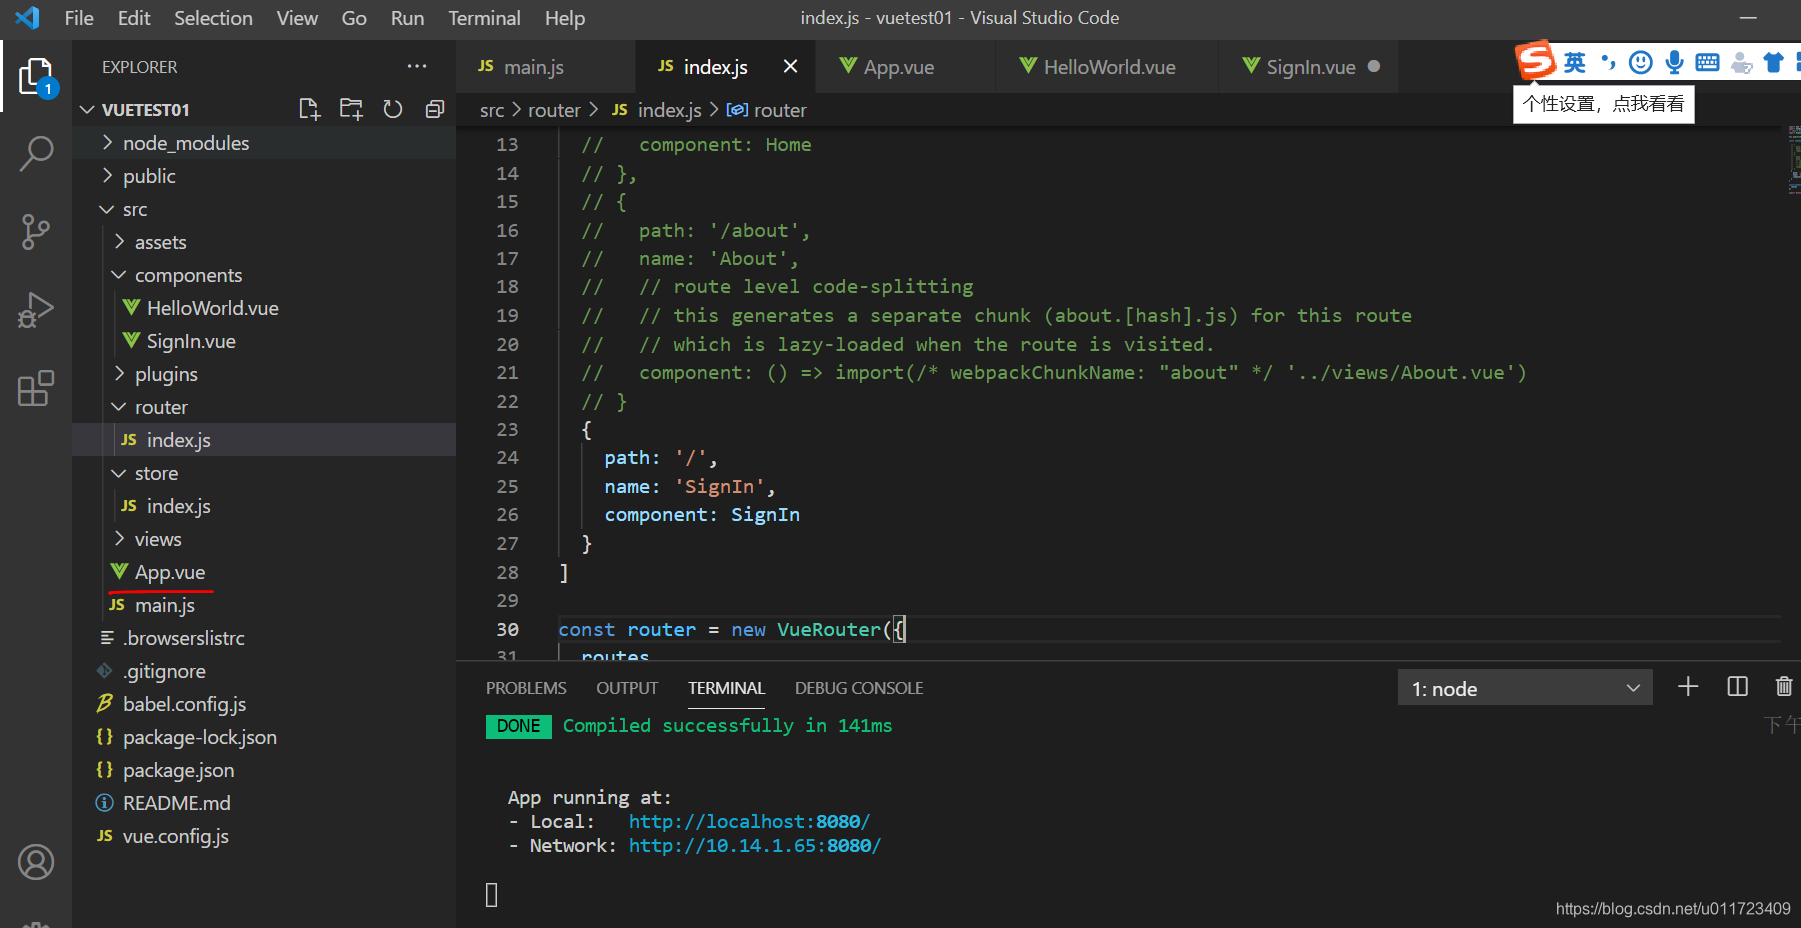Collapse the store folder

[119, 473]
